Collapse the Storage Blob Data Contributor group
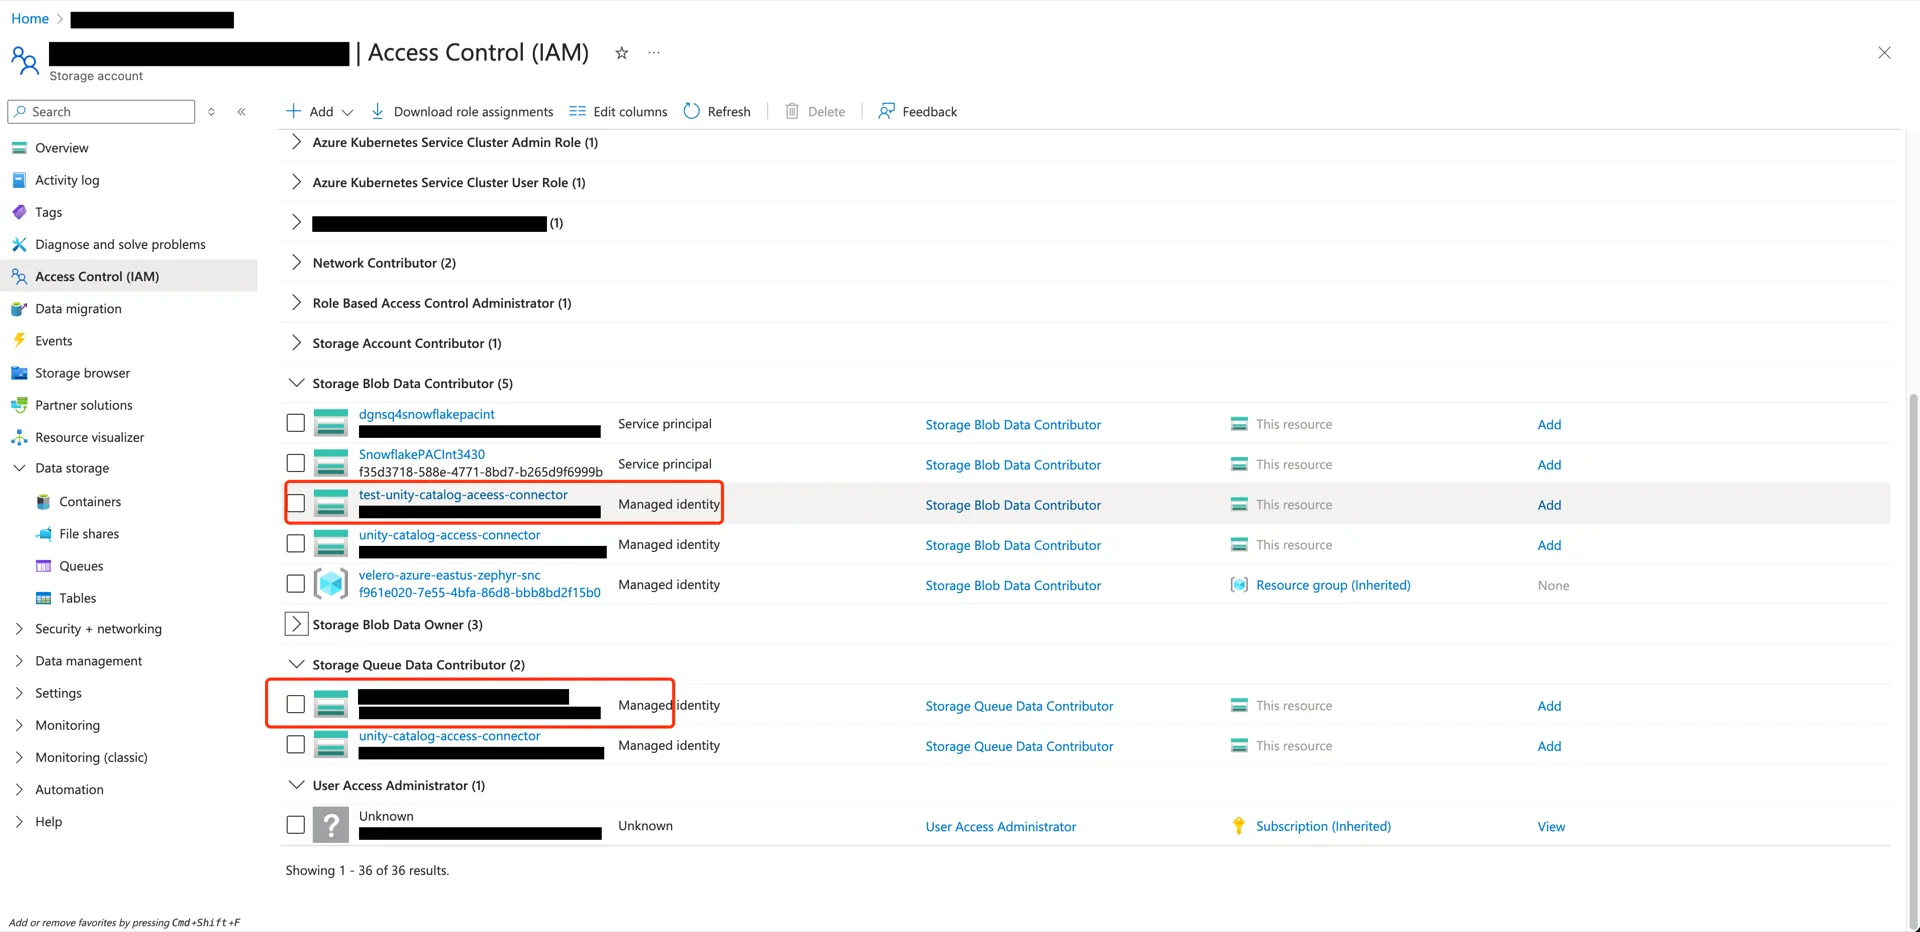This screenshot has height=932, width=1920. point(296,383)
